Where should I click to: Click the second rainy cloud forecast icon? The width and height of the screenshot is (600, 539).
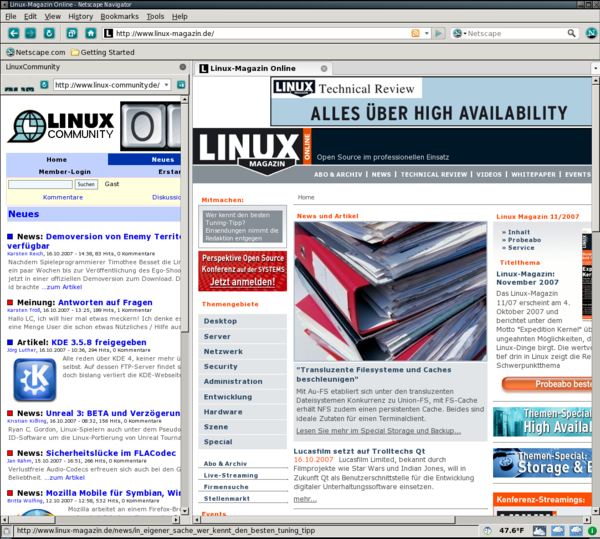[576, 531]
